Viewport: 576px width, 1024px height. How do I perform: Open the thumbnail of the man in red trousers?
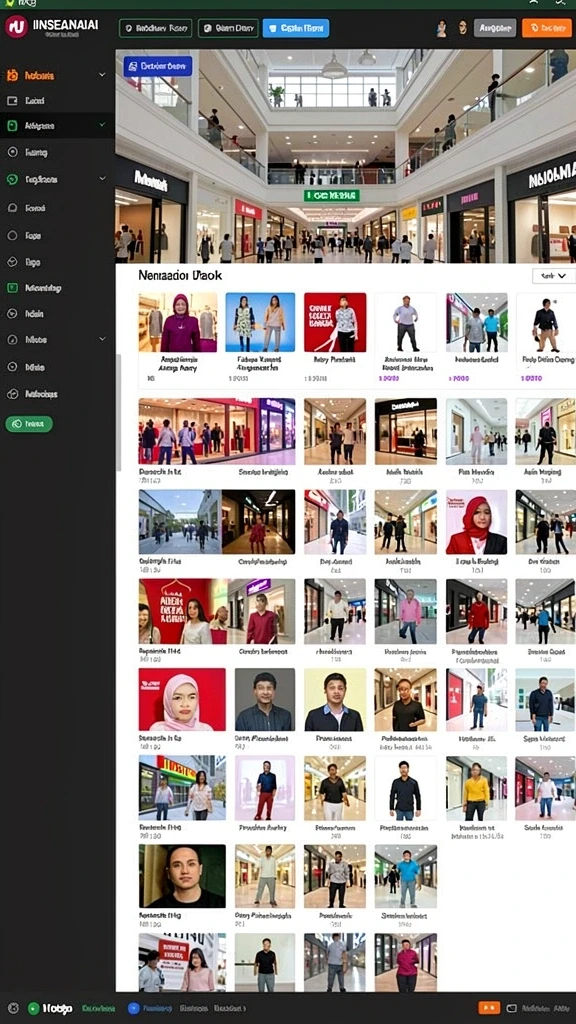pos(264,788)
